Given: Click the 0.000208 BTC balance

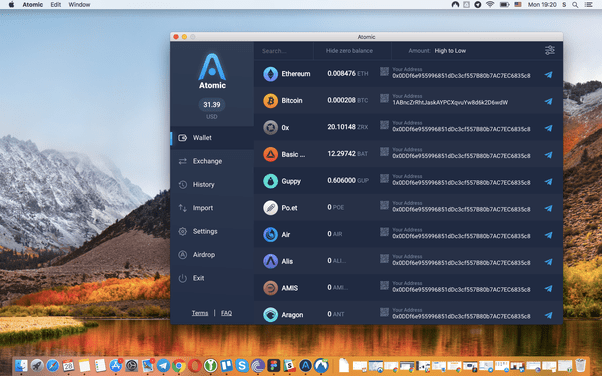Looking at the screenshot, I should [x=347, y=100].
